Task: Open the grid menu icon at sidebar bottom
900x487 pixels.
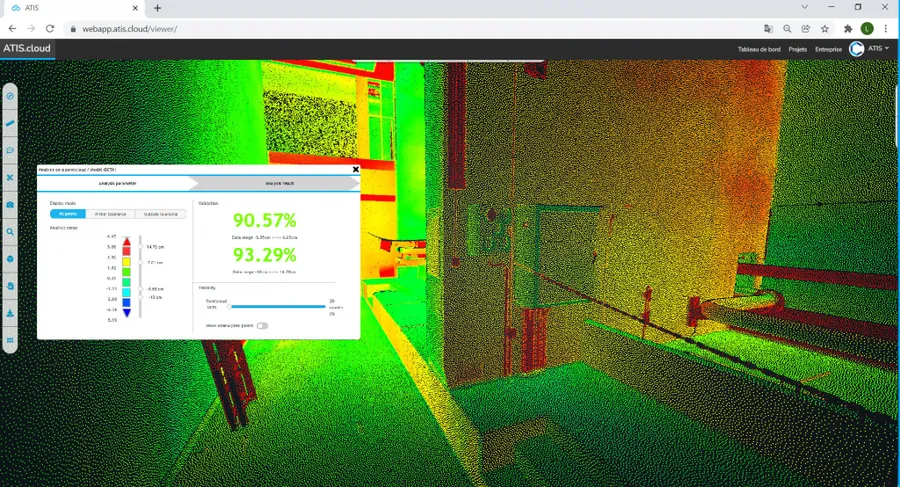Action: point(10,341)
